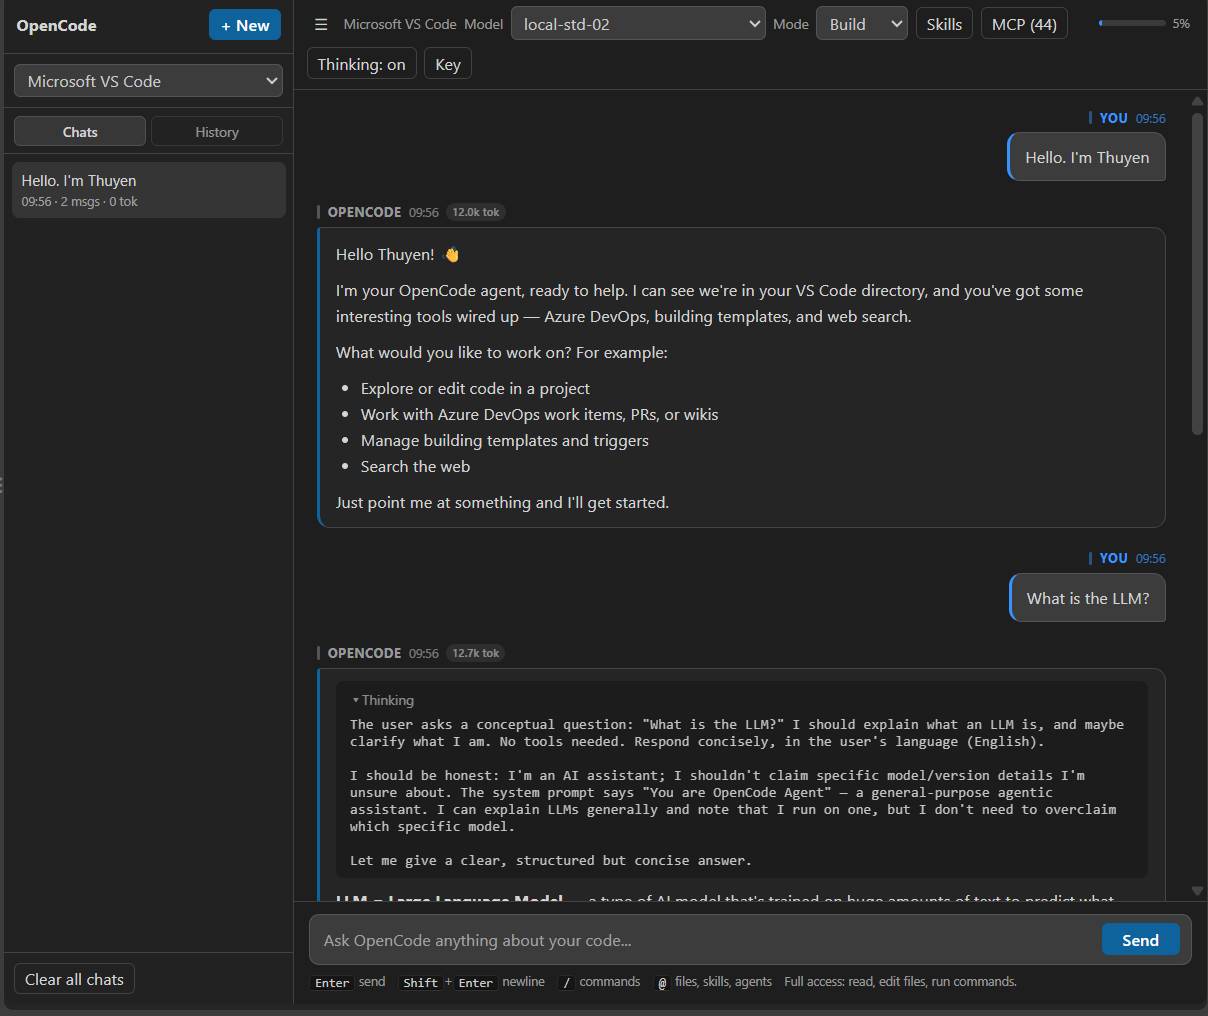The height and width of the screenshot is (1016, 1208).
Task: Click the Microsoft VS Code label in header
Action: [400, 24]
